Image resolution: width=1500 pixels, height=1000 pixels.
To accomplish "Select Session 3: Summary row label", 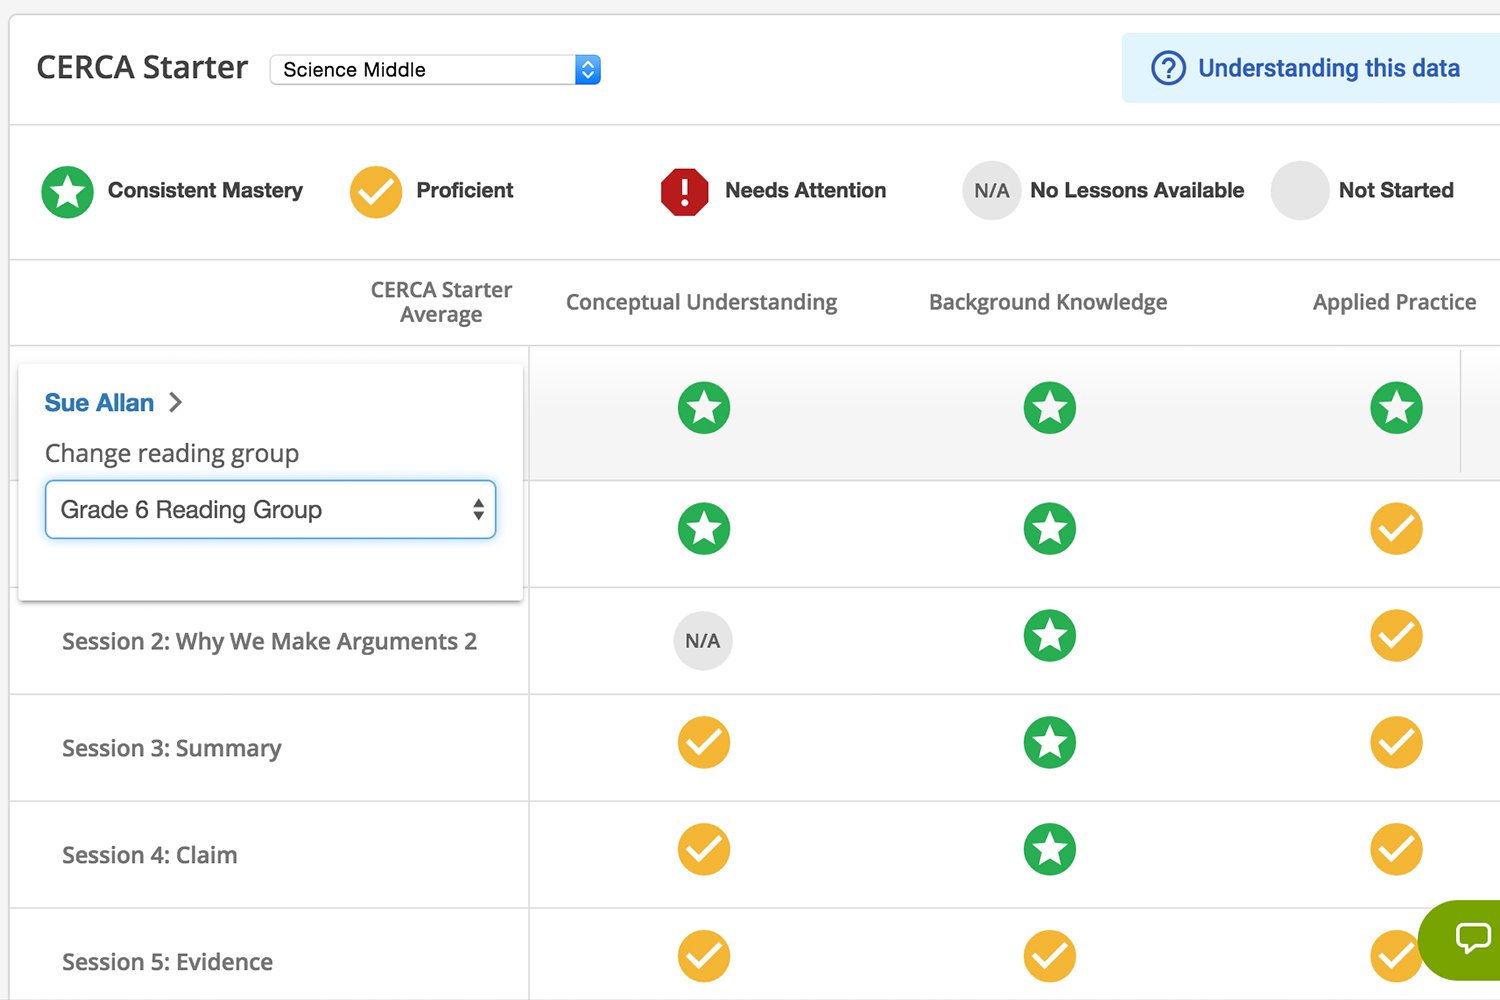I will [172, 749].
